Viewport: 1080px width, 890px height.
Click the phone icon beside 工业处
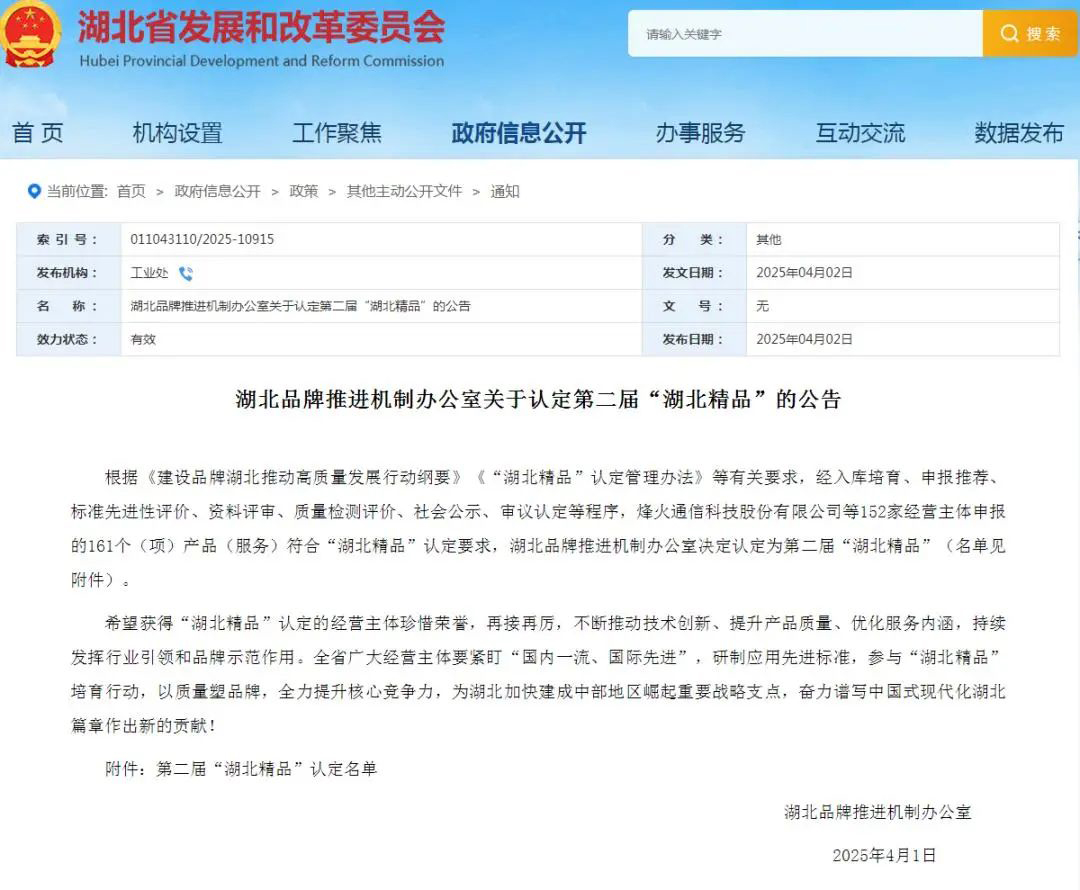(186, 273)
